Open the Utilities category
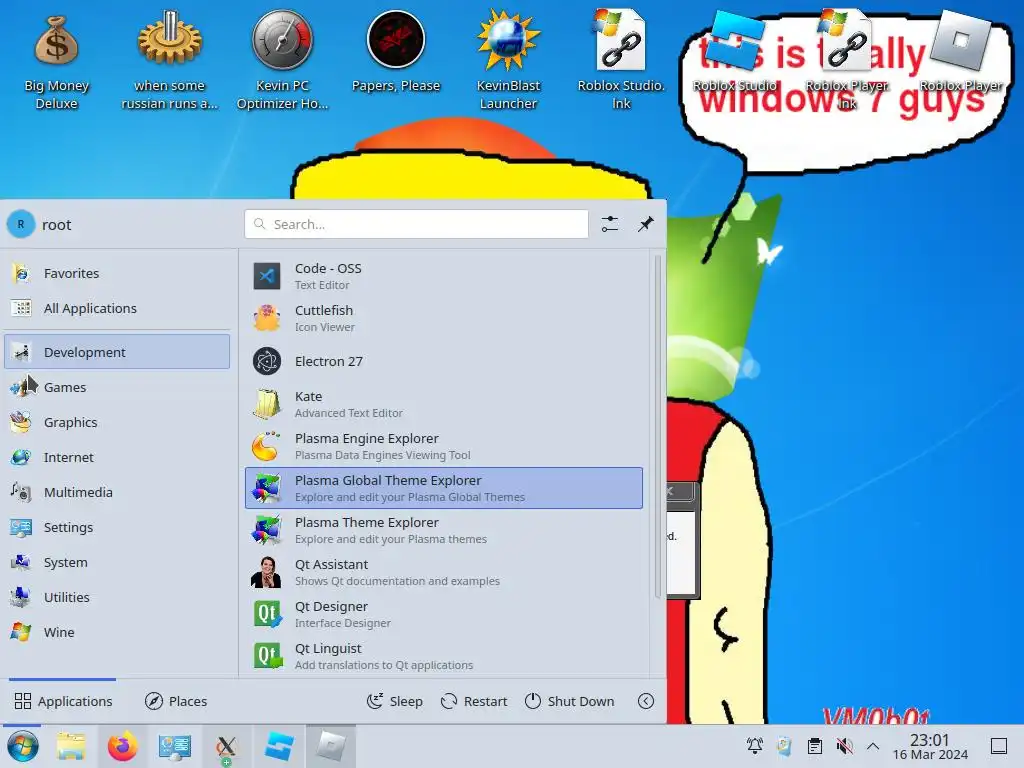 pyautogui.click(x=118, y=598)
